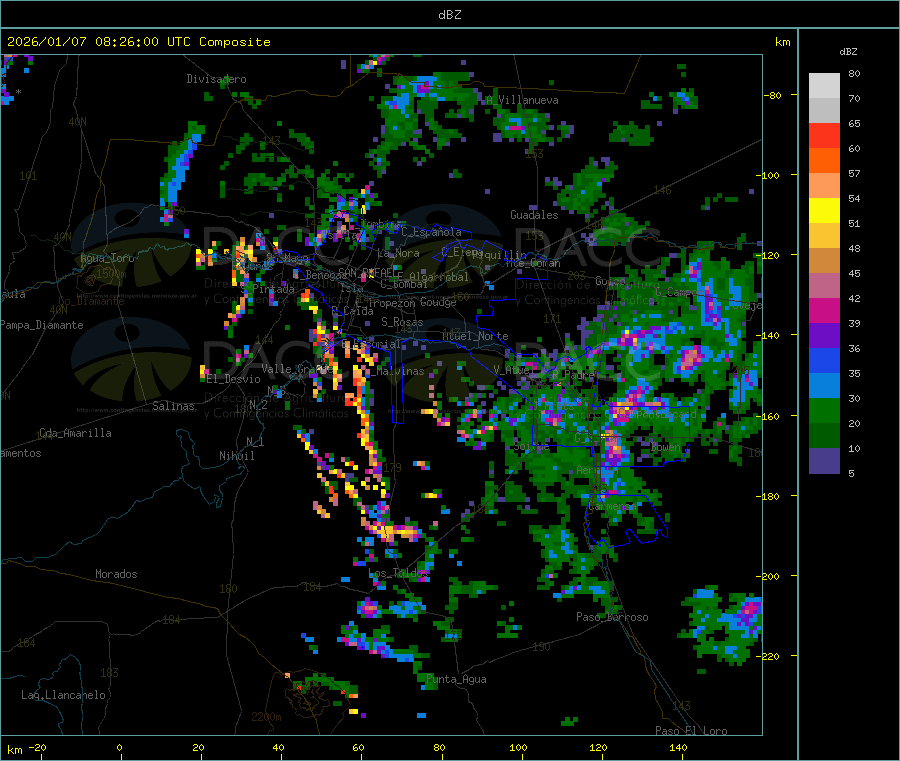Screen dimensions: 900x761
Task: Click the '0' km tick on bottom axis
Action: 119,747
